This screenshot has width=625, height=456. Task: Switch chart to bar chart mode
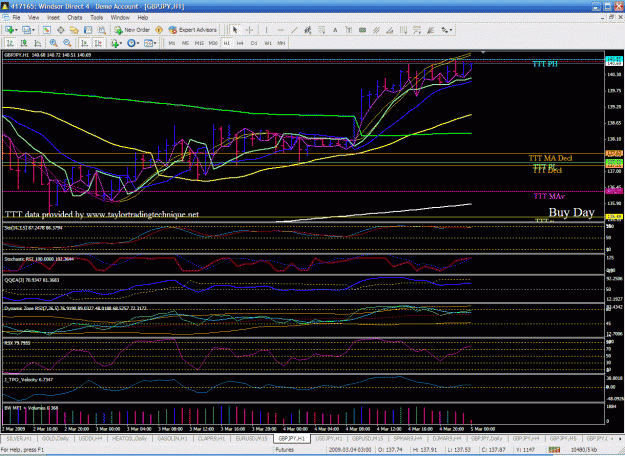point(10,43)
